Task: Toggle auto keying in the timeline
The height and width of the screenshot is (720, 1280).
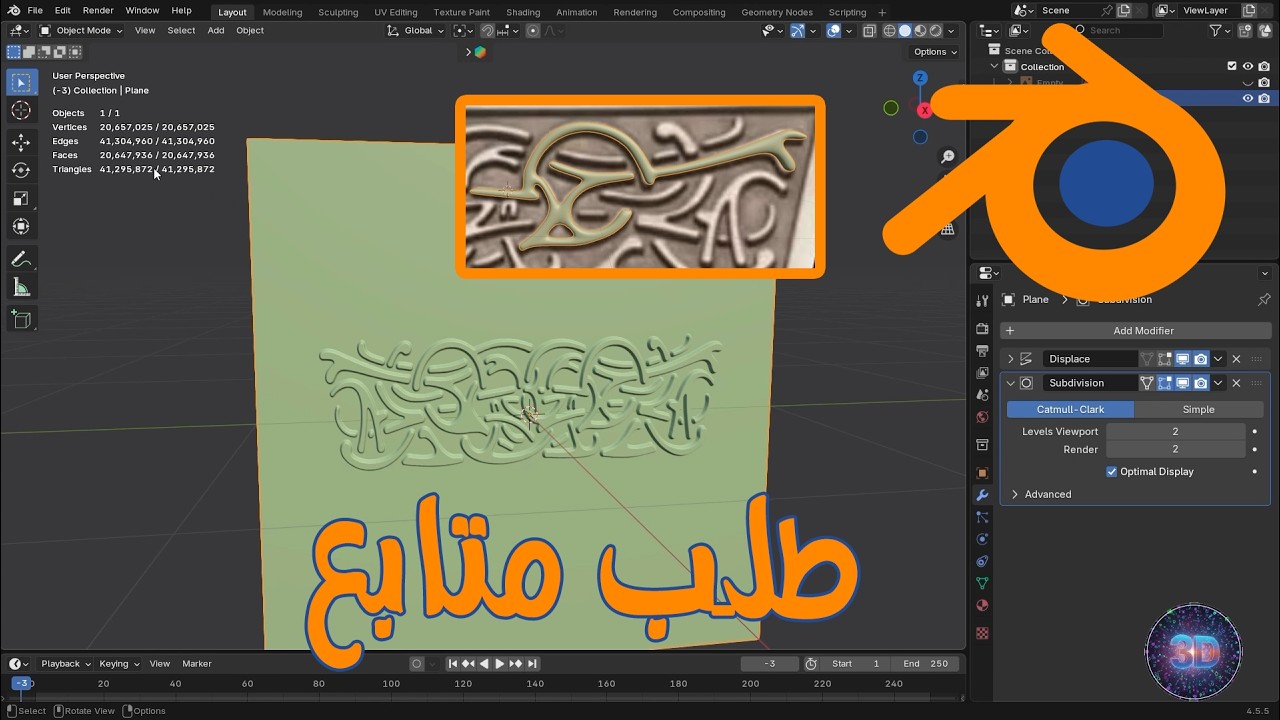Action: [x=417, y=663]
